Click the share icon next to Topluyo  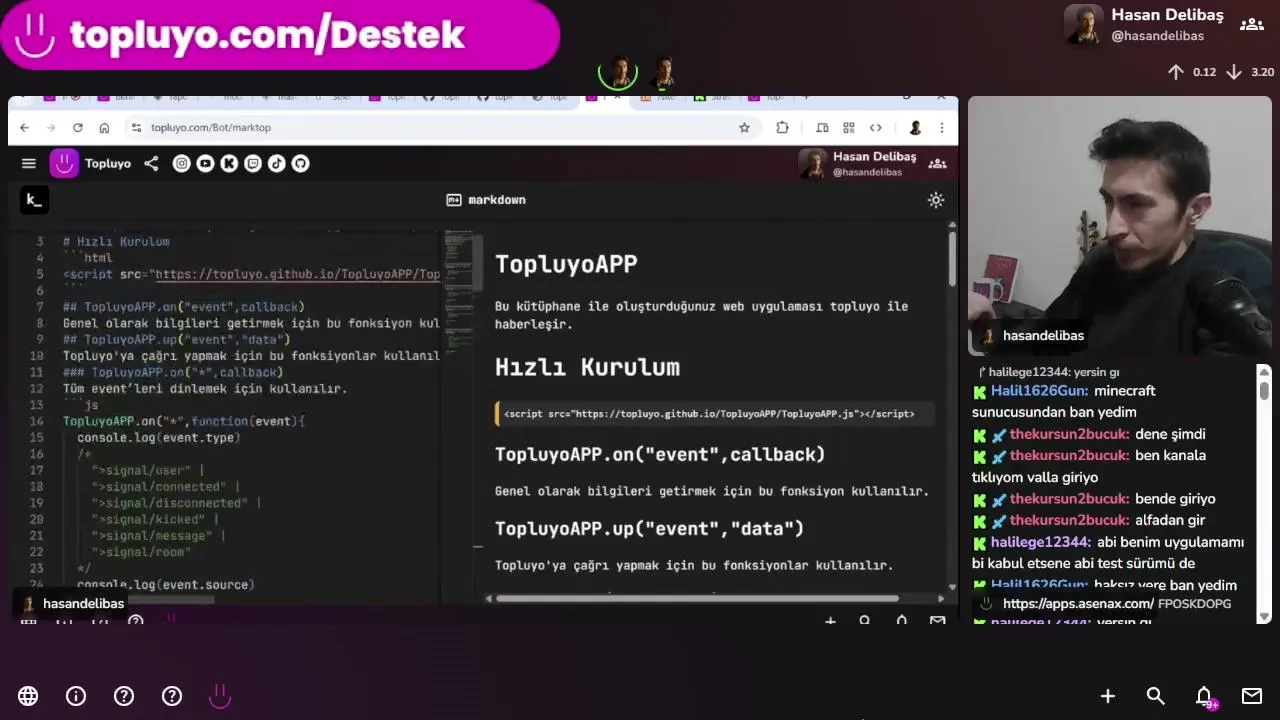click(x=151, y=163)
